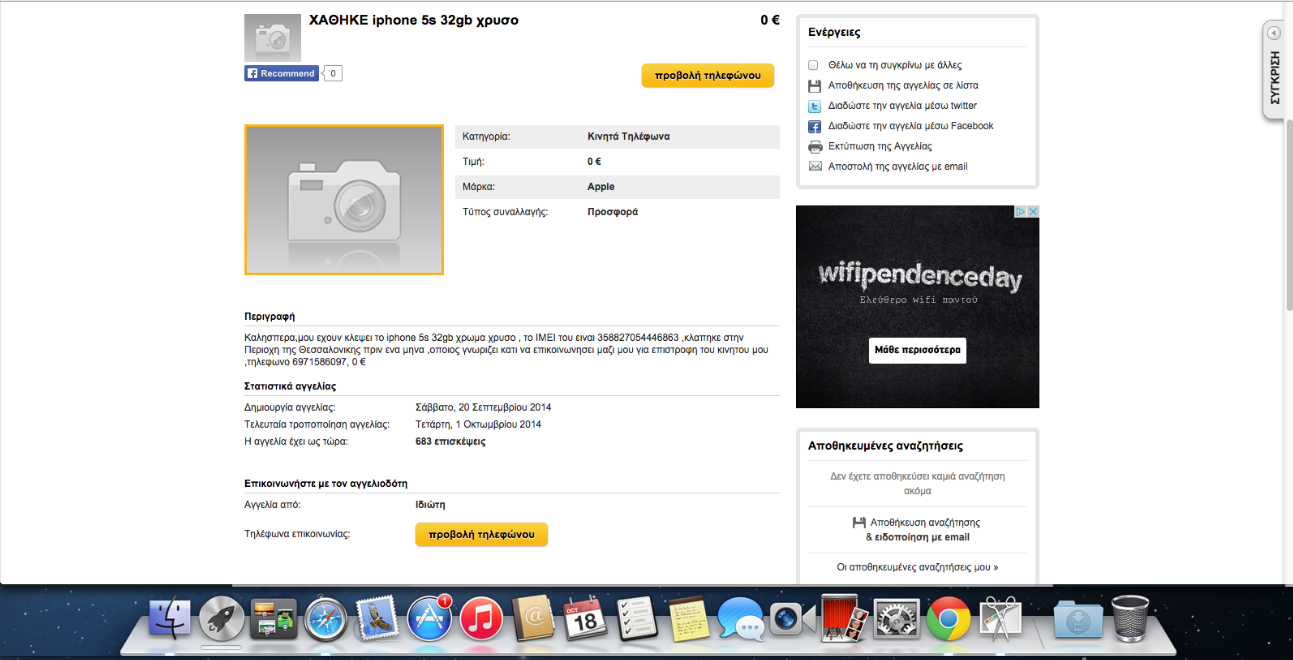Image resolution: width=1293 pixels, height=660 pixels.
Task: Click 'Μάθε περισσότερα' on the ad
Action: point(917,350)
